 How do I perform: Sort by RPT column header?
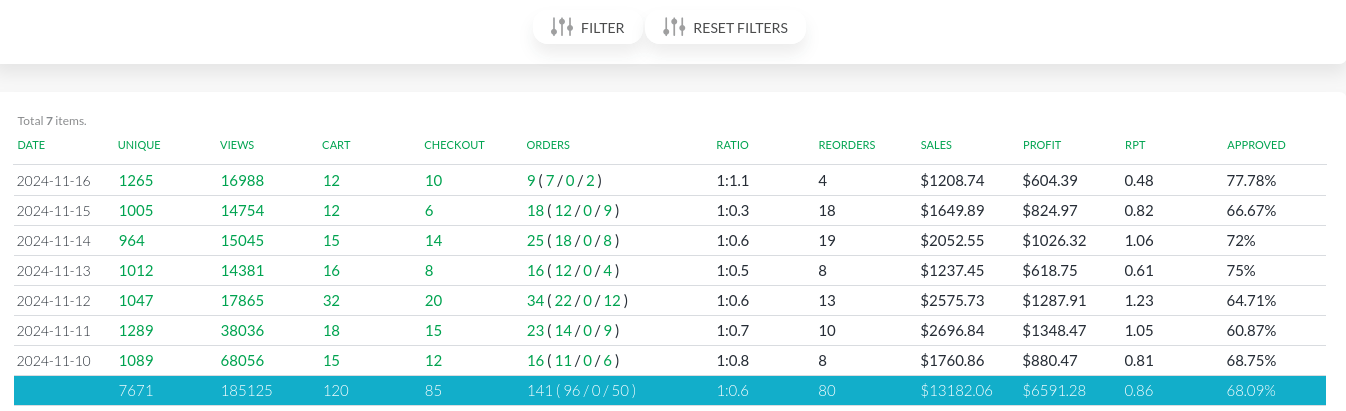[x=1135, y=145]
